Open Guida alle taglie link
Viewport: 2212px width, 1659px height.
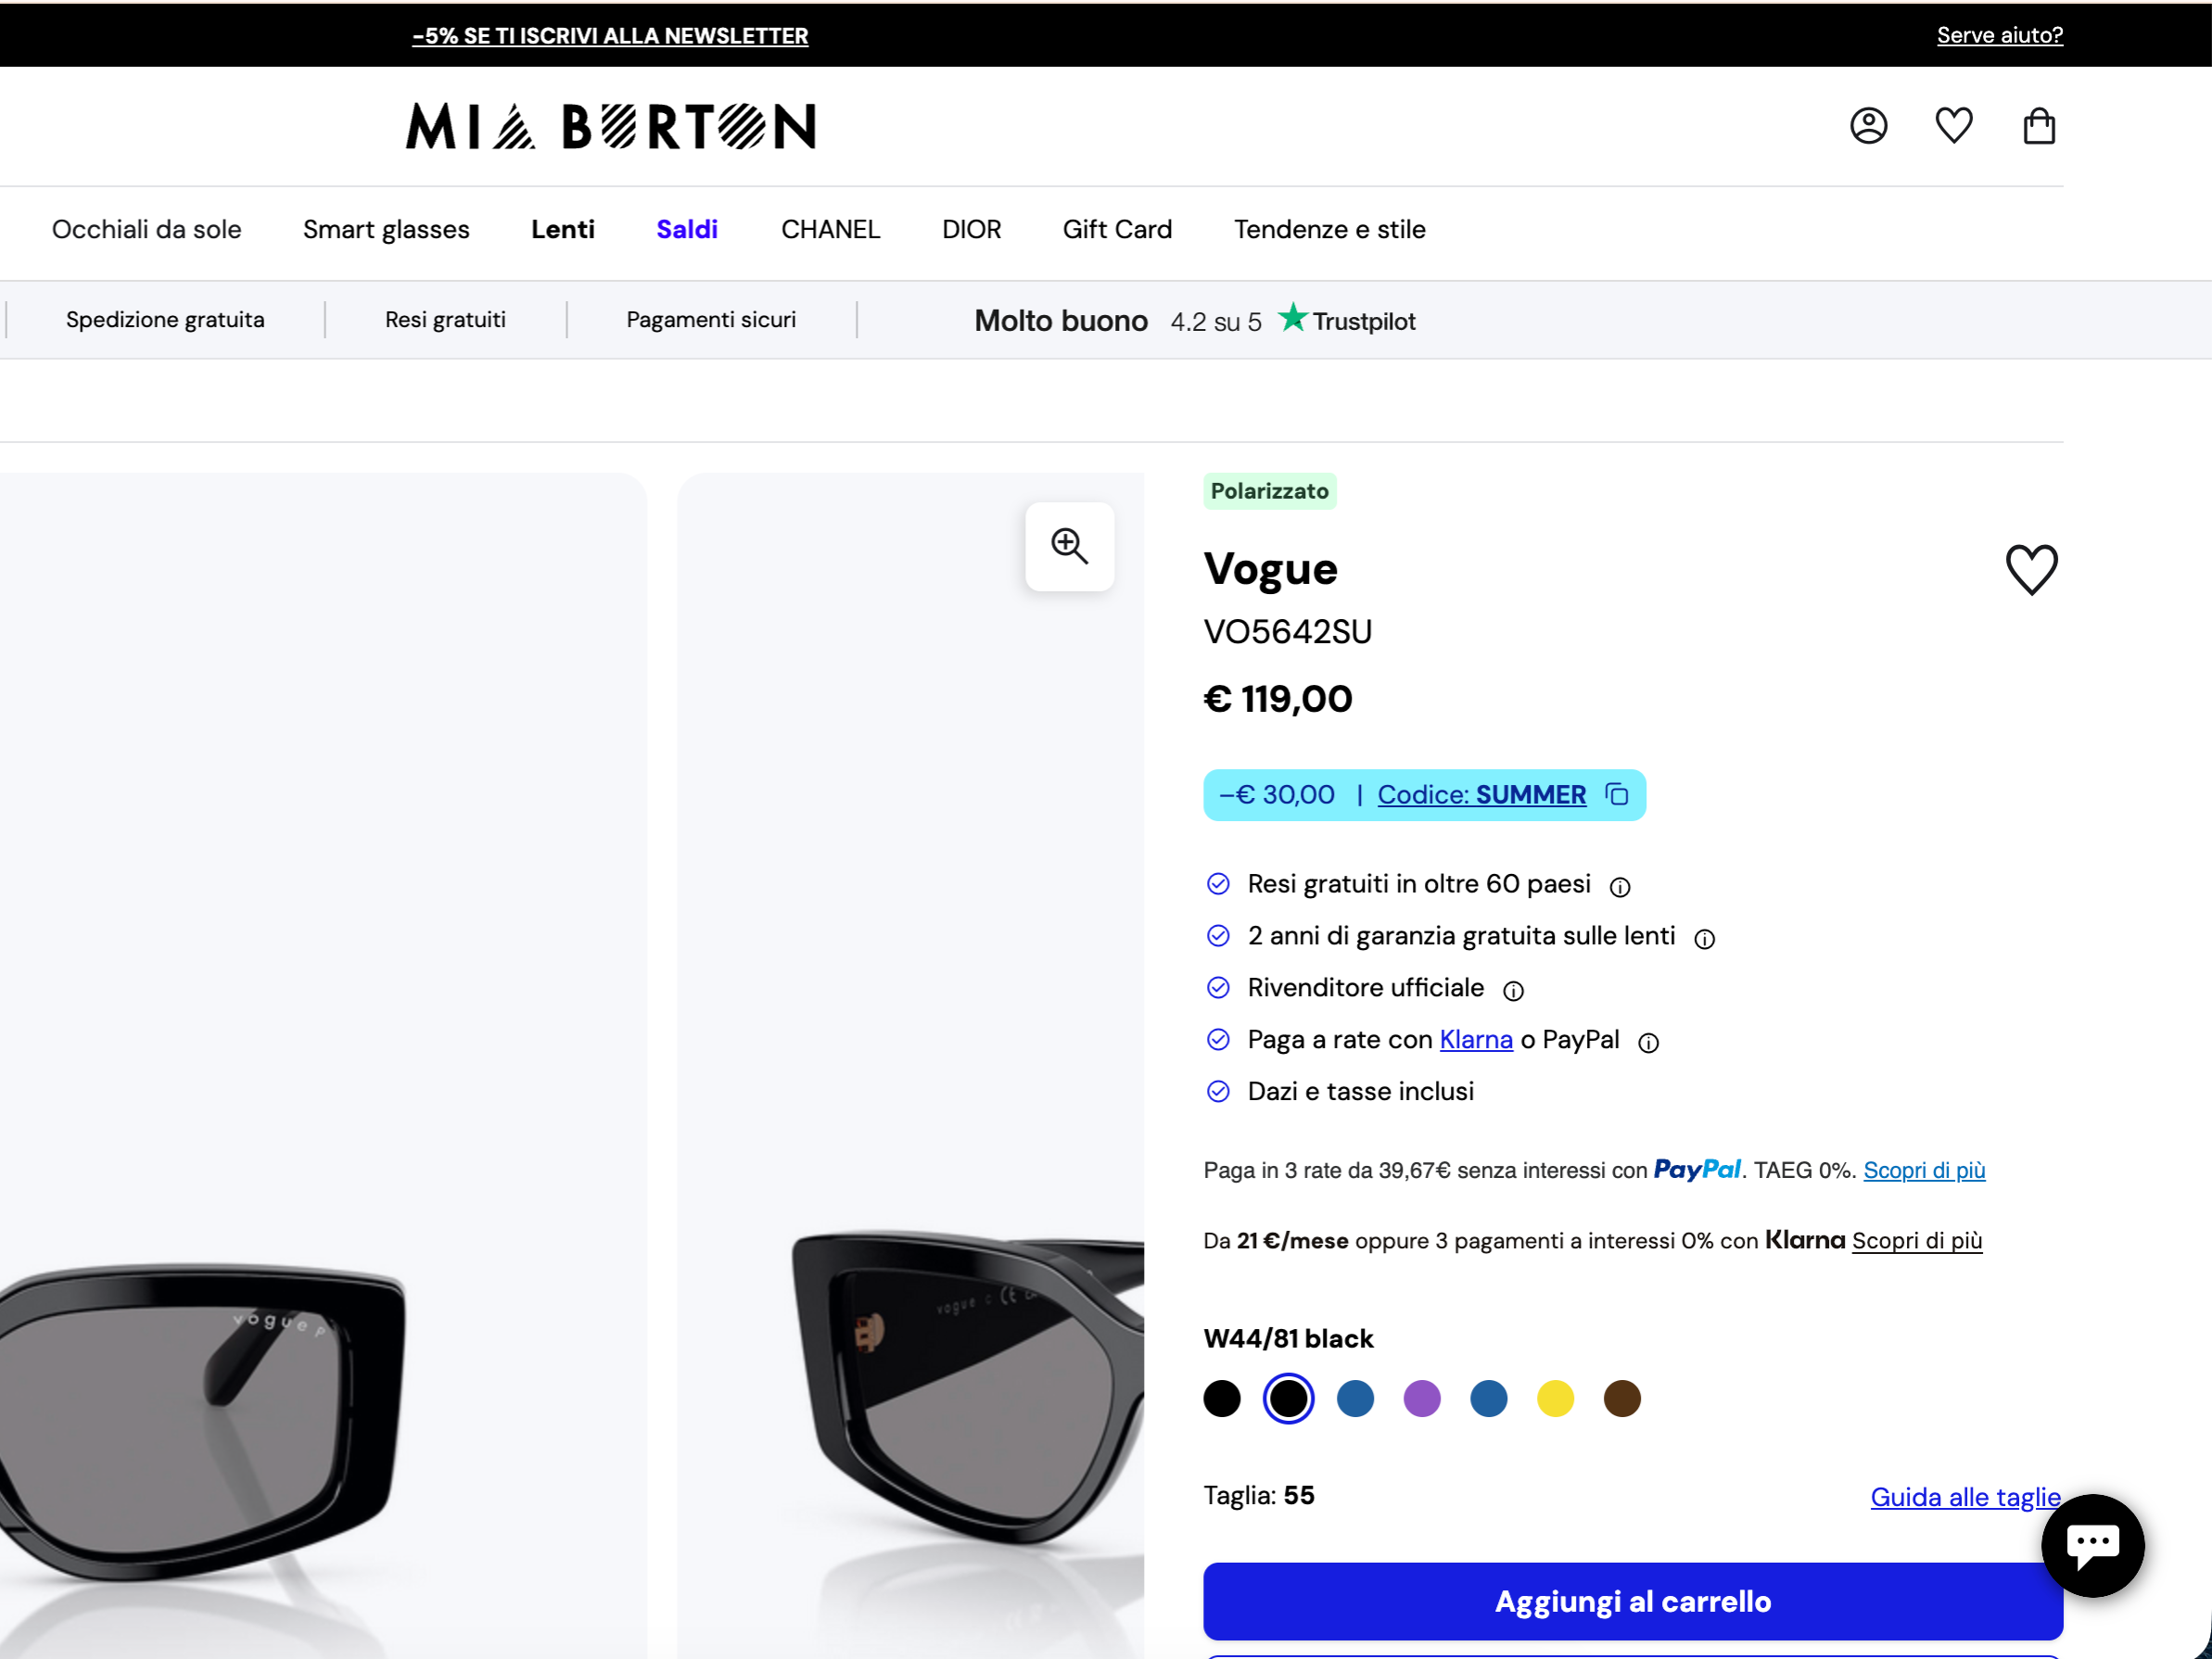click(1965, 1497)
